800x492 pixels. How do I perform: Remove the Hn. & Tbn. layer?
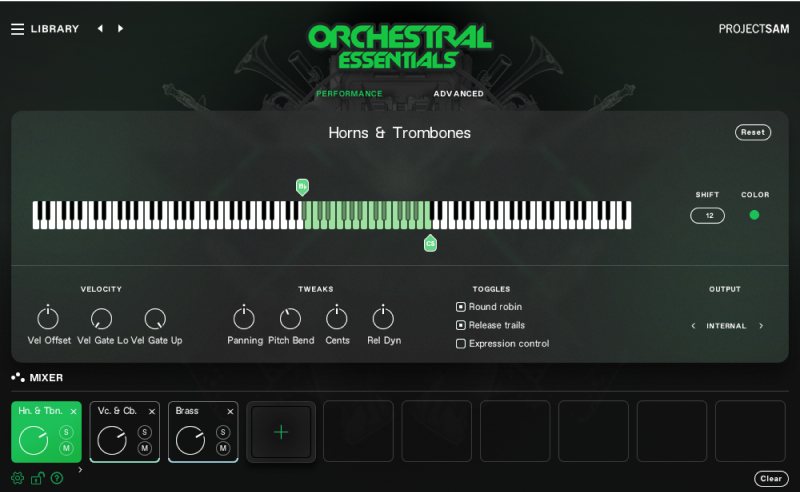coord(73,411)
